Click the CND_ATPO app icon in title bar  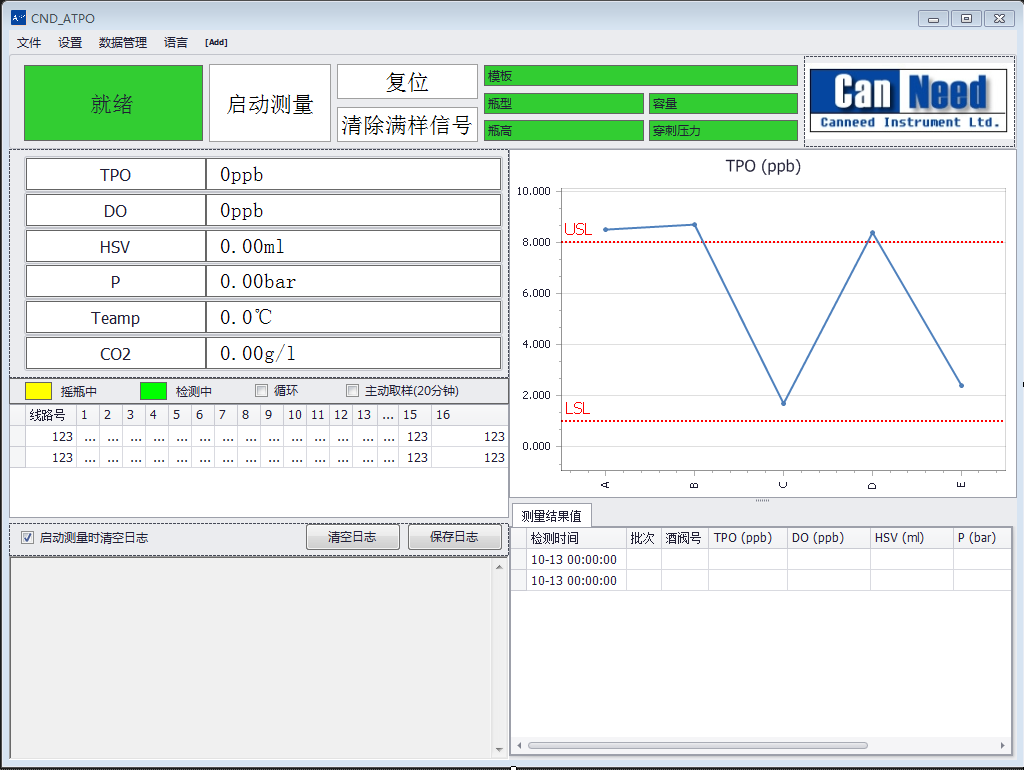point(18,18)
